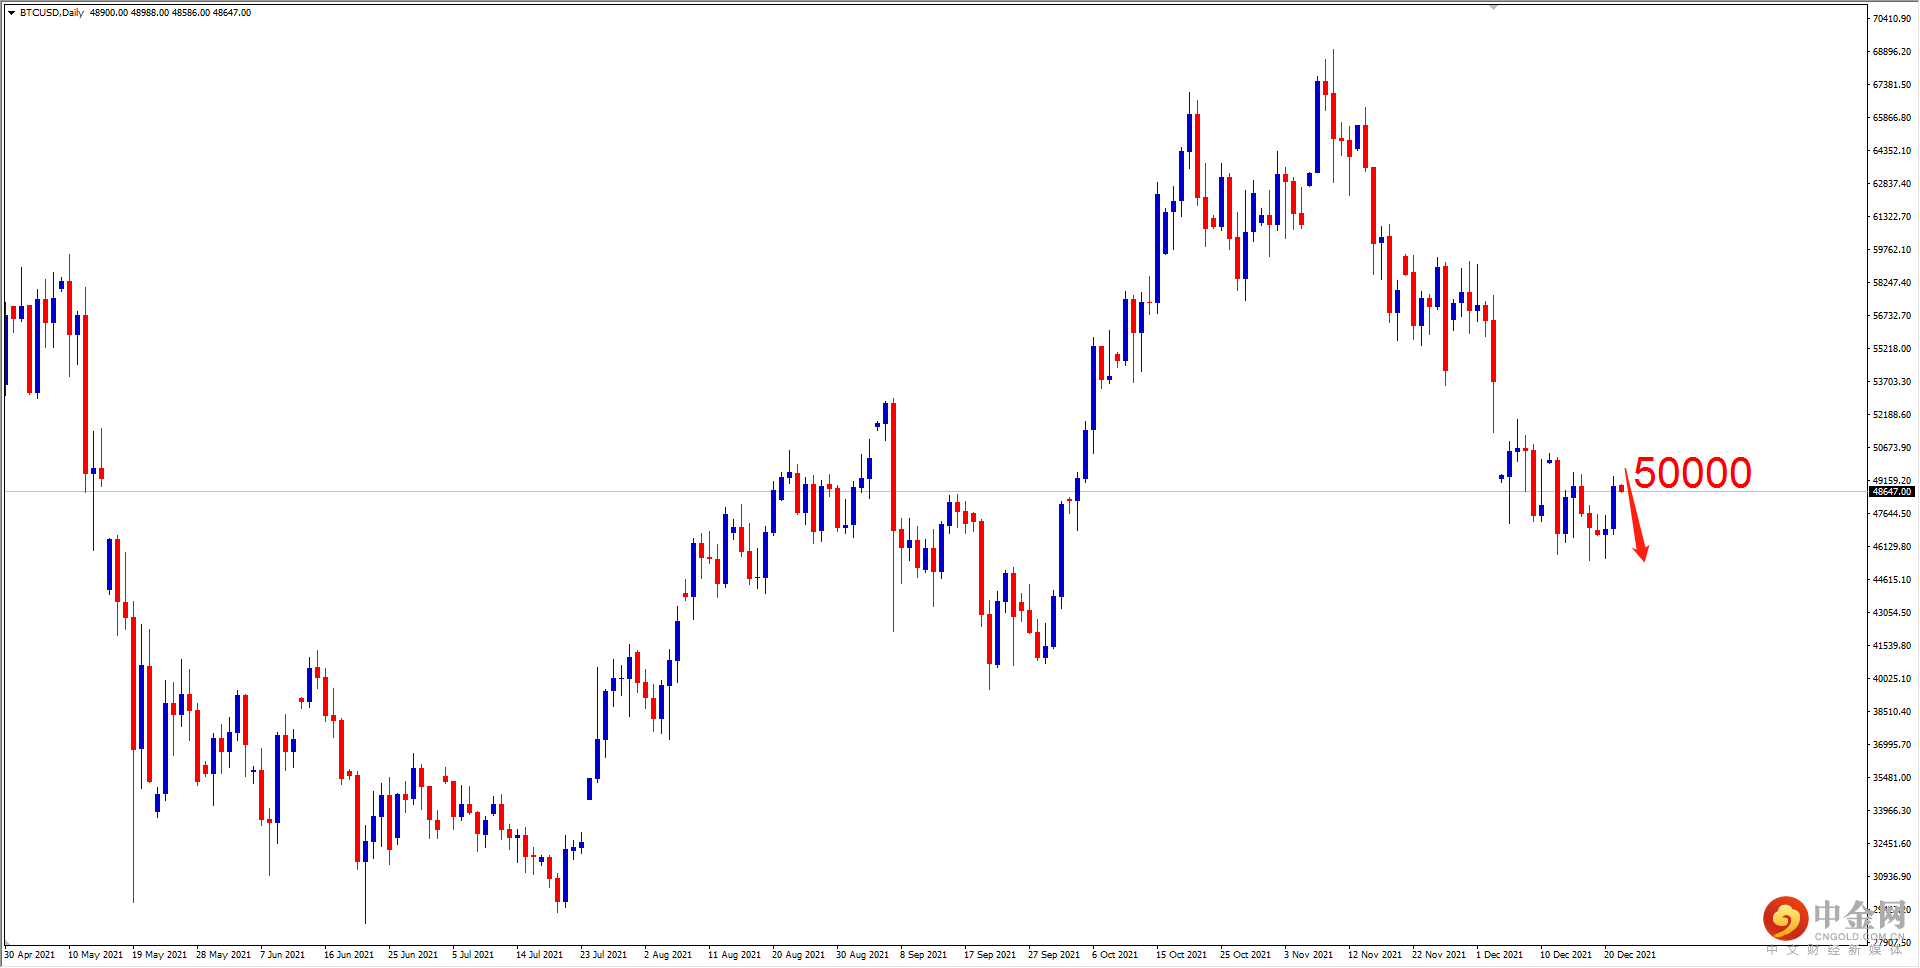Click the 44615.10 price axis label
Viewport: 1920px width, 968px height.
[x=1892, y=580]
